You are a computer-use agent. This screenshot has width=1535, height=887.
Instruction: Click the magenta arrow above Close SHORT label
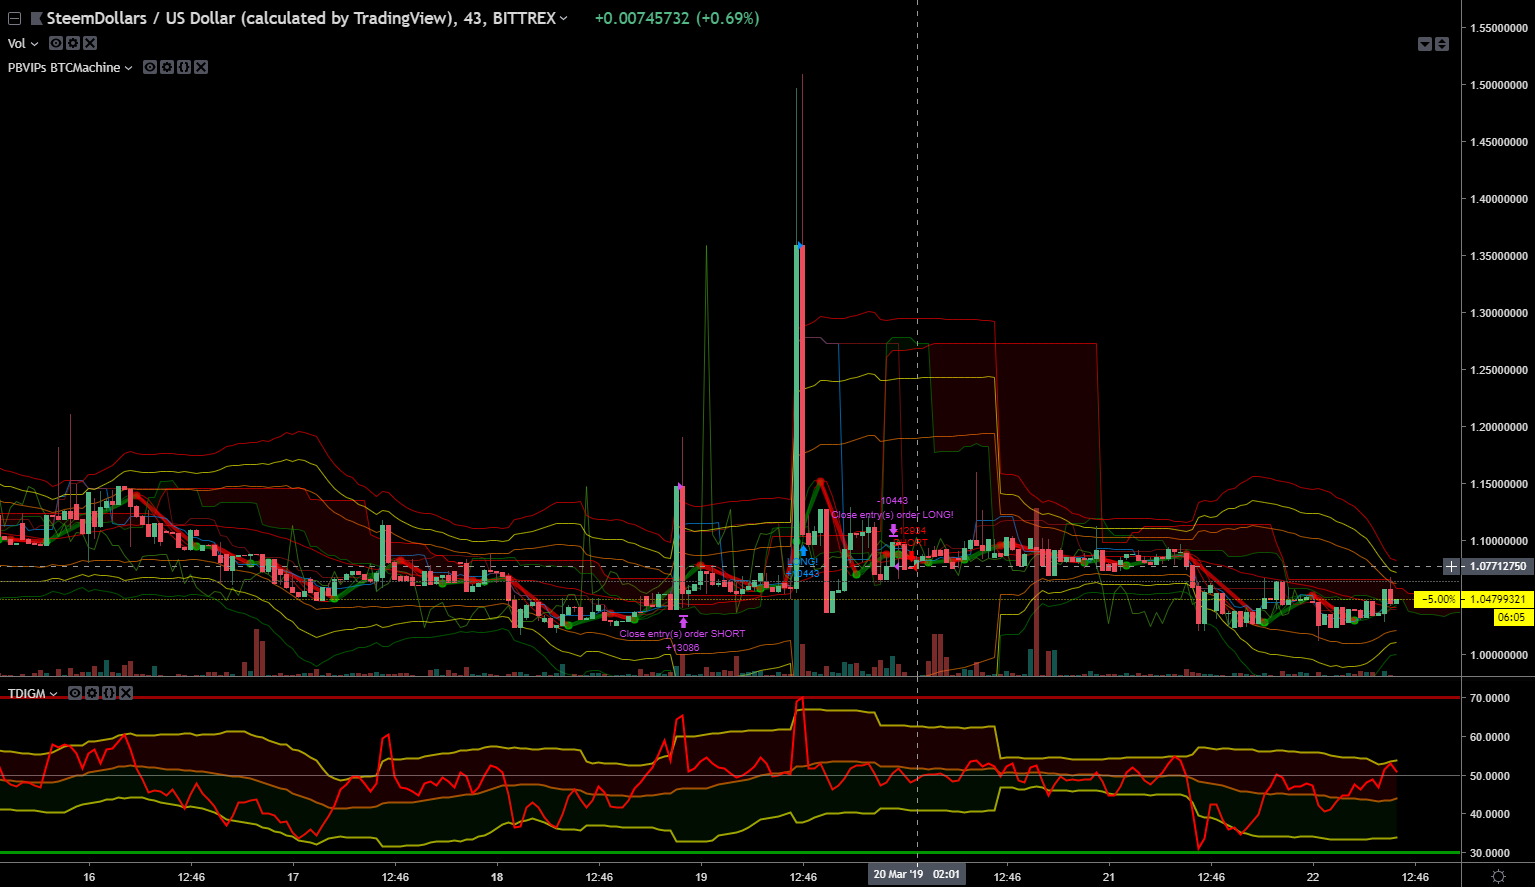[x=683, y=621]
